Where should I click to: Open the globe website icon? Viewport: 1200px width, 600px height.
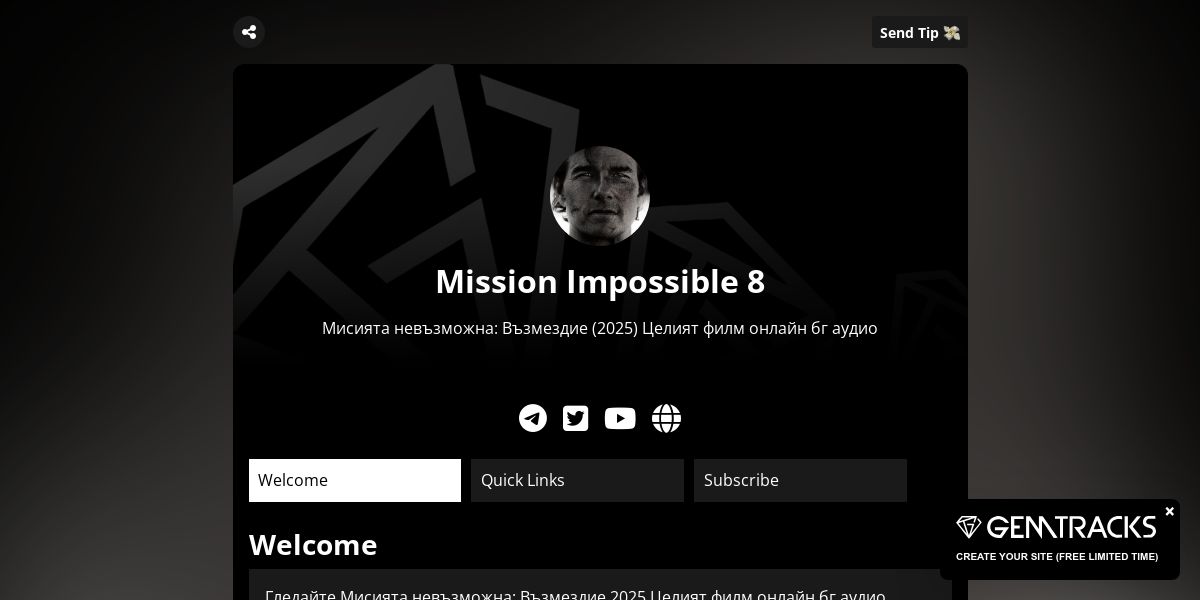tap(667, 418)
